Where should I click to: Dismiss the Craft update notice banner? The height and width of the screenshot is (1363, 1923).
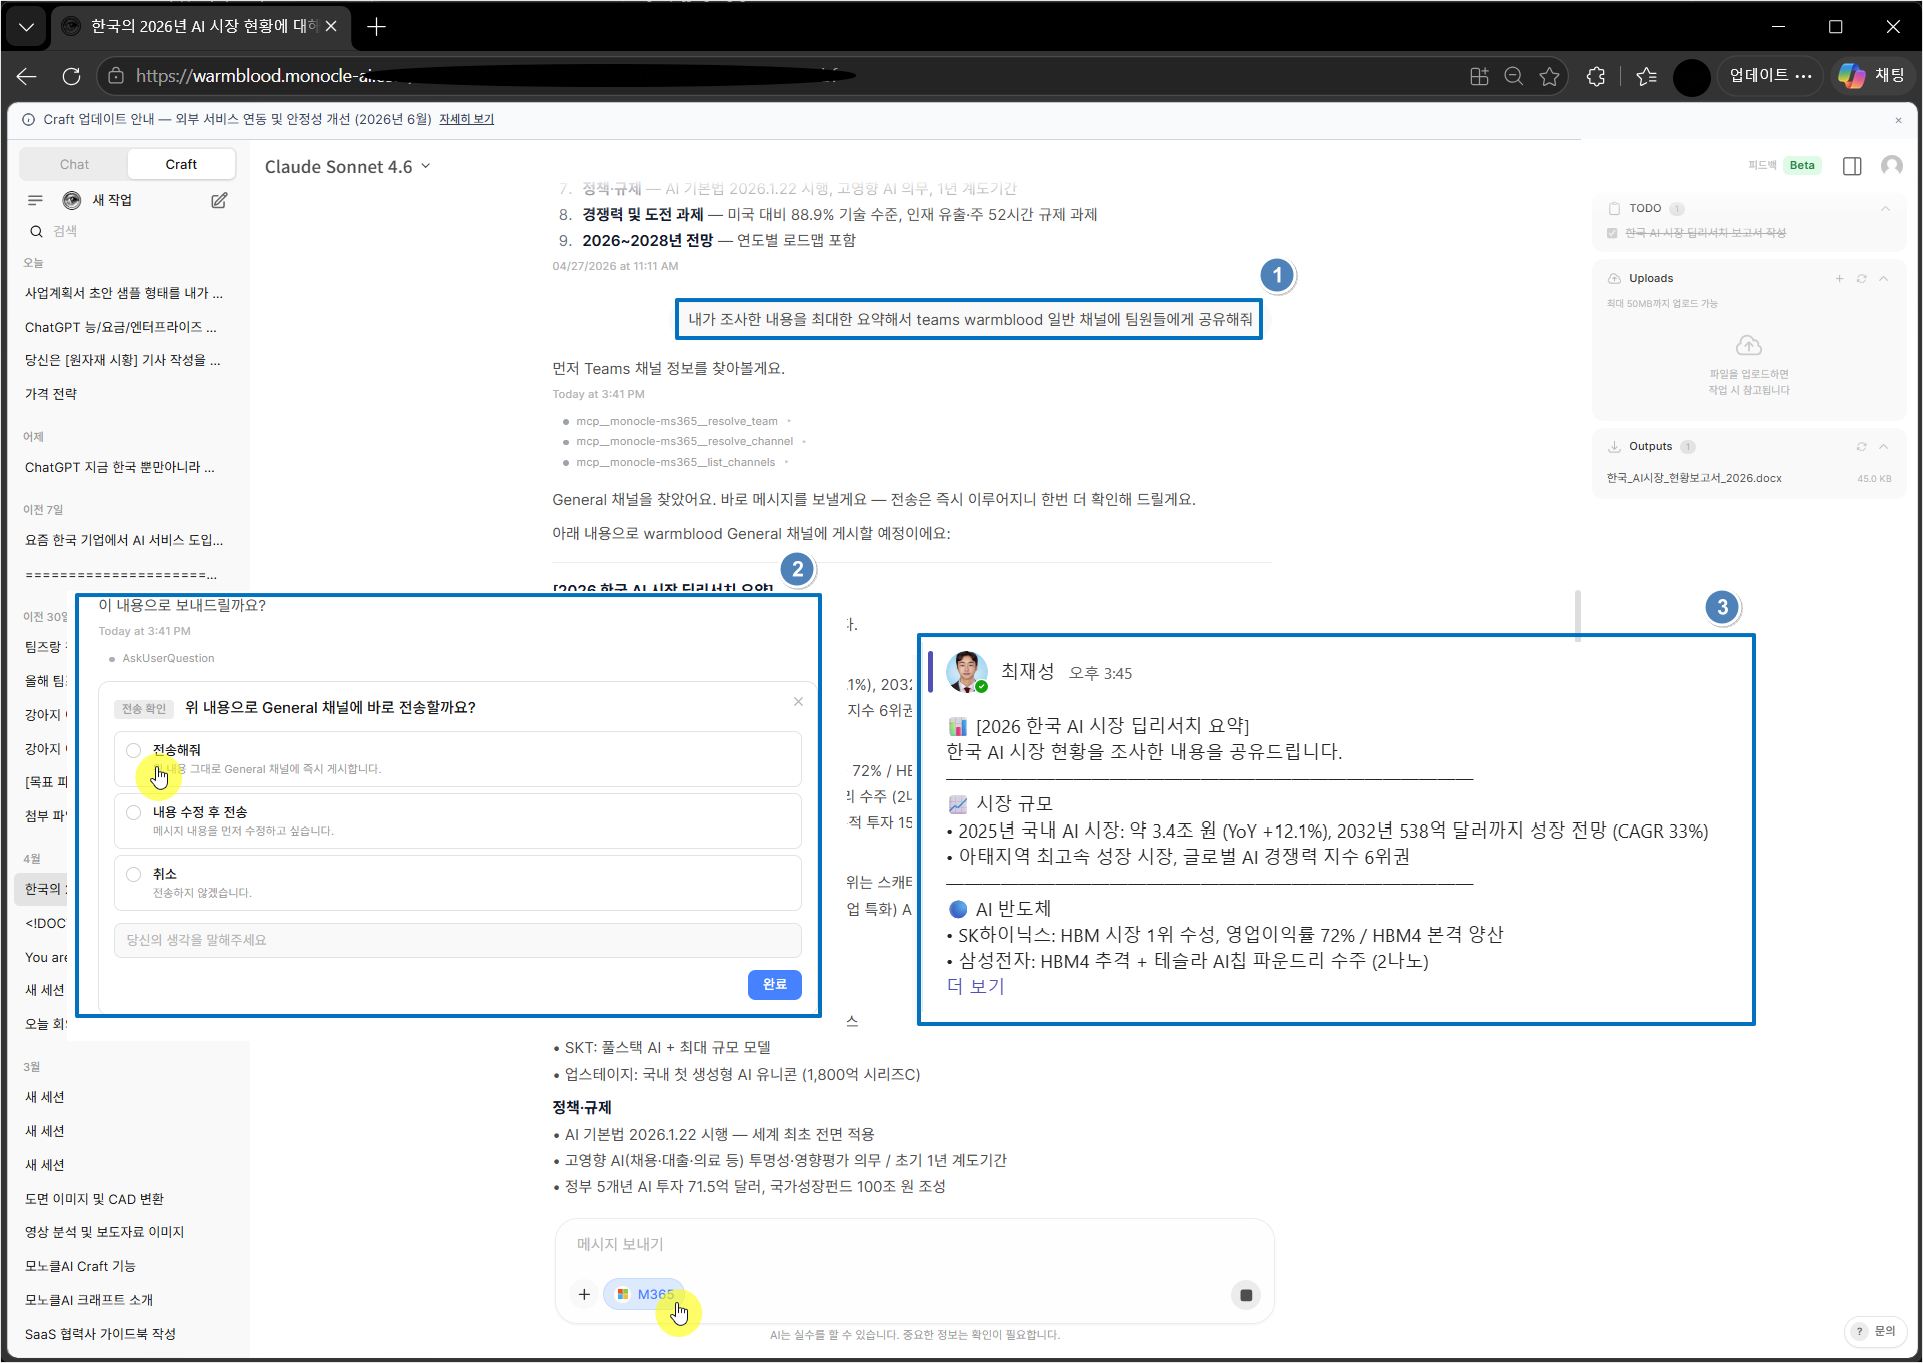[x=1898, y=120]
